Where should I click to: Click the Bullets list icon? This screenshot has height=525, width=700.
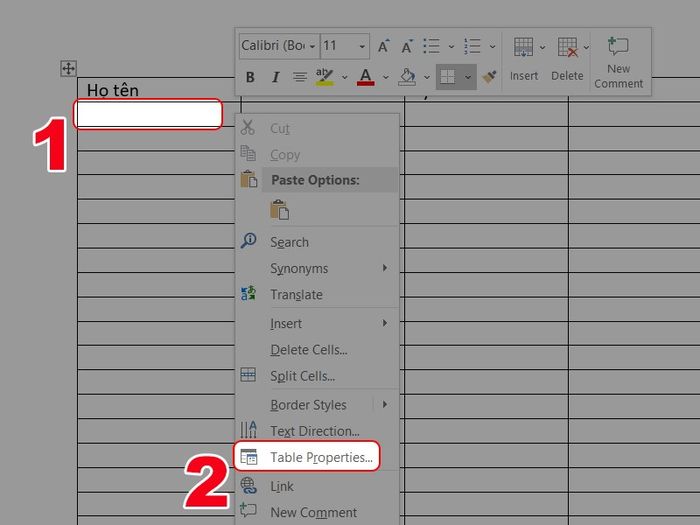pyautogui.click(x=431, y=46)
